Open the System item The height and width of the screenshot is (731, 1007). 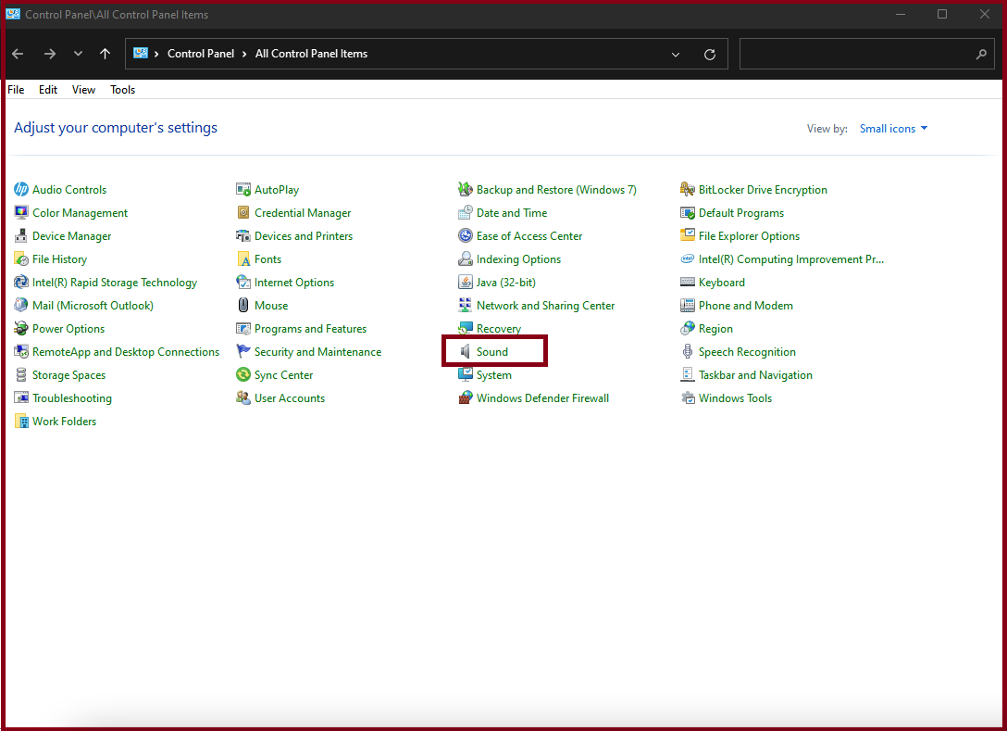click(x=494, y=375)
